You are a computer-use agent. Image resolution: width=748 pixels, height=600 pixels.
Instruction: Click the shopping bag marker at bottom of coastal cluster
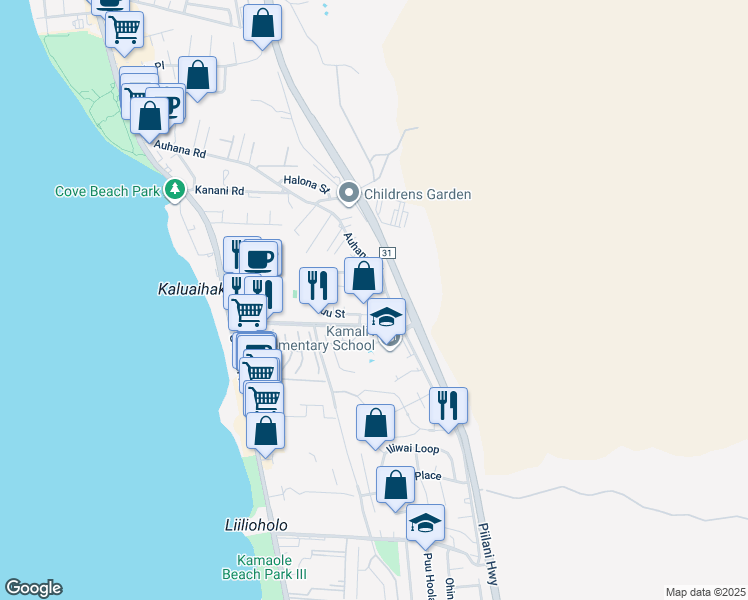coord(266,431)
